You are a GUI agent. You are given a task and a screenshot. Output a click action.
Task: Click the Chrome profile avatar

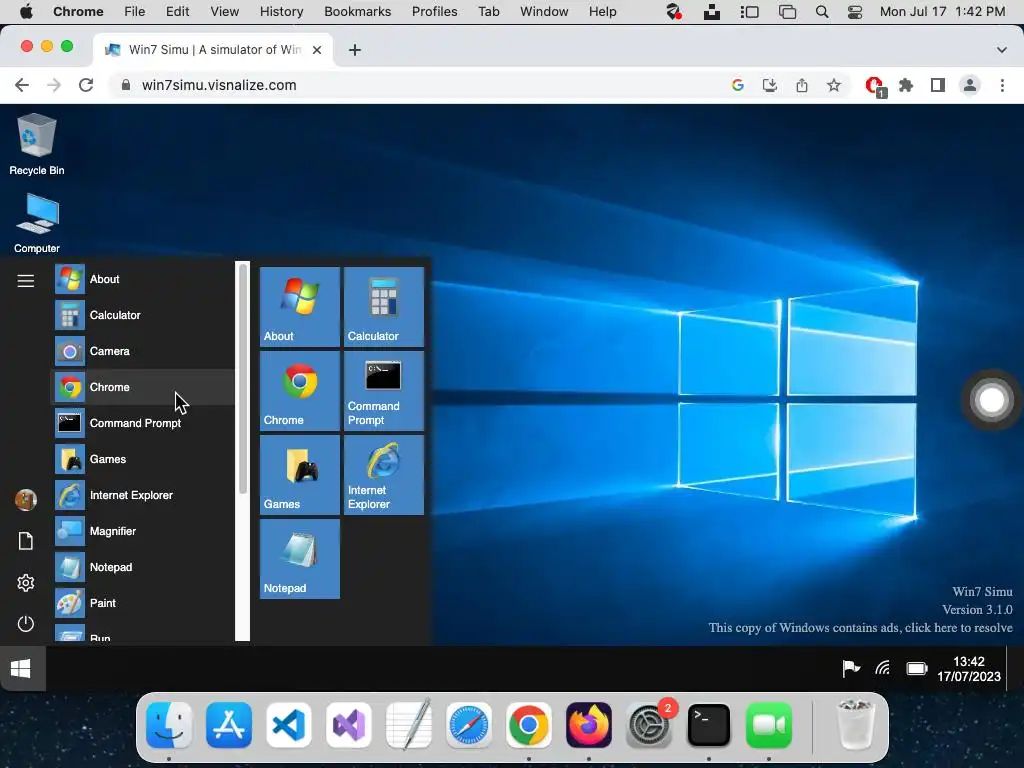pos(970,85)
